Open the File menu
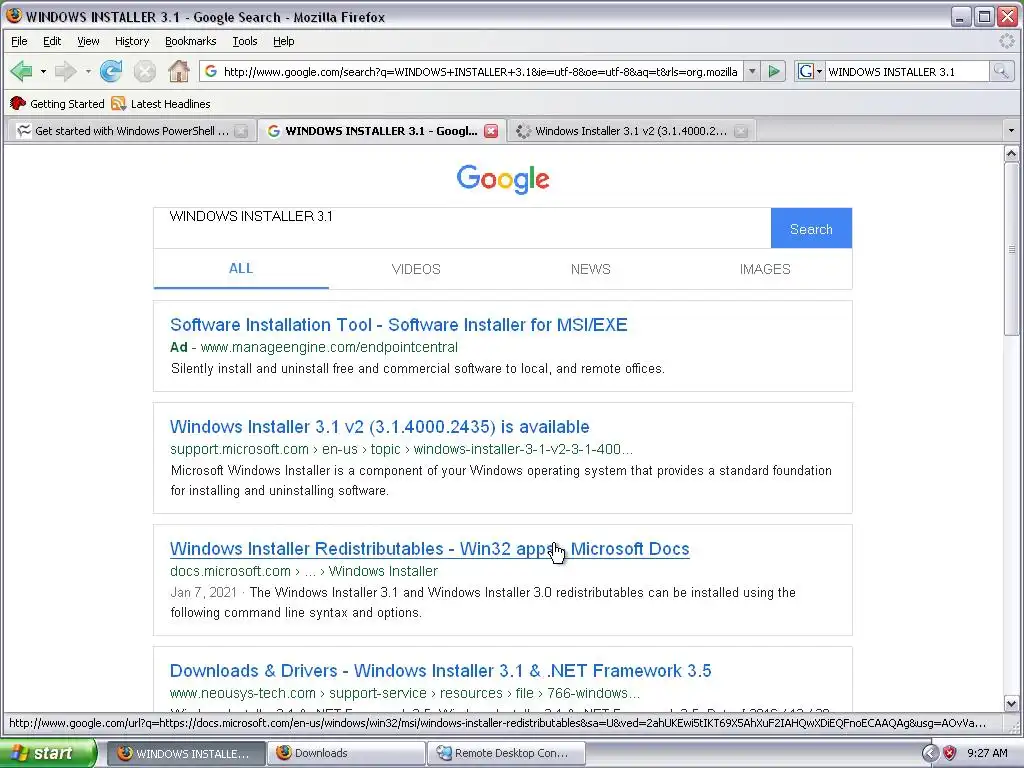Screen dimensions: 1024x768 [x=19, y=41]
